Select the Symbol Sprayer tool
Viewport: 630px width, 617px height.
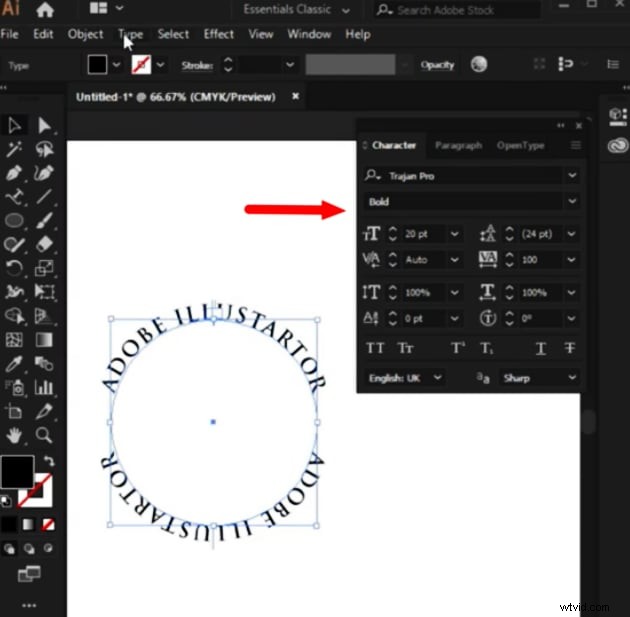point(15,388)
